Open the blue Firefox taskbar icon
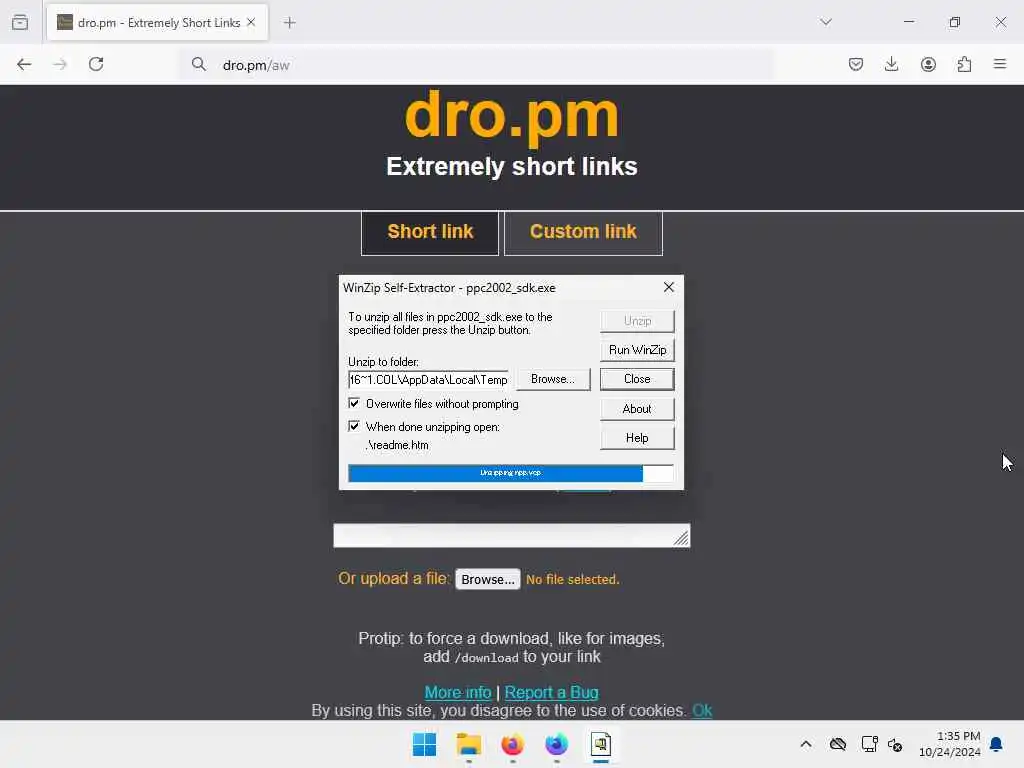 [556, 744]
